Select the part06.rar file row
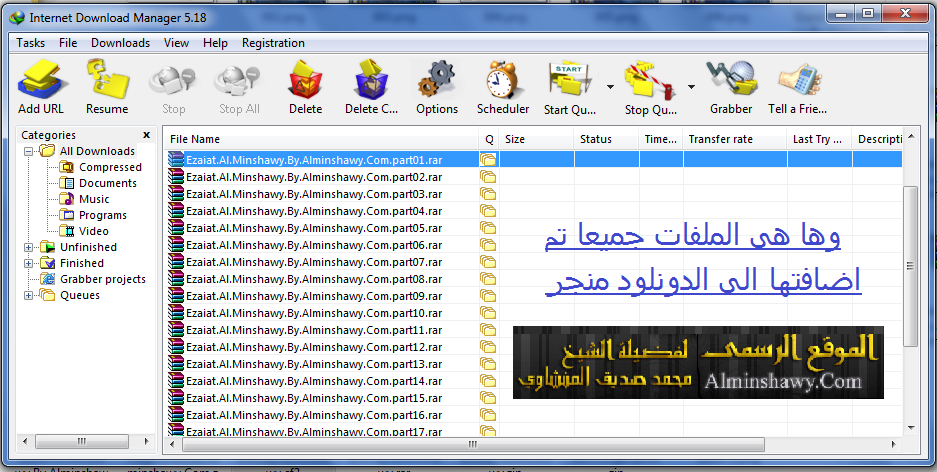 (532, 245)
